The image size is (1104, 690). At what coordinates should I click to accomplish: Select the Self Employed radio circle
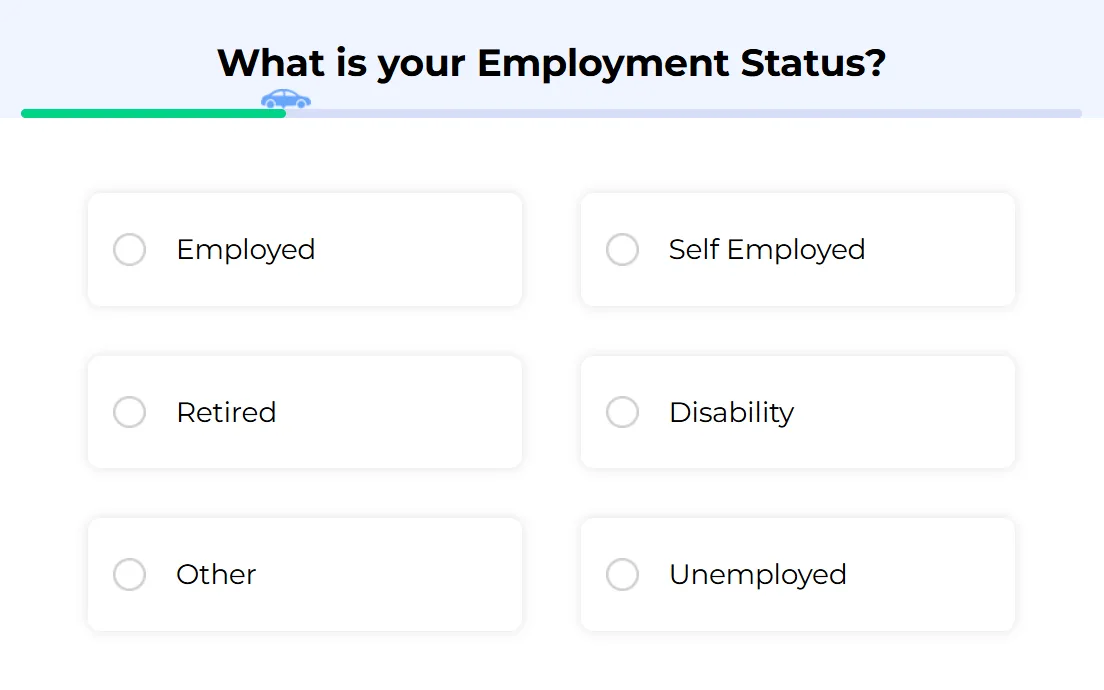tap(622, 250)
